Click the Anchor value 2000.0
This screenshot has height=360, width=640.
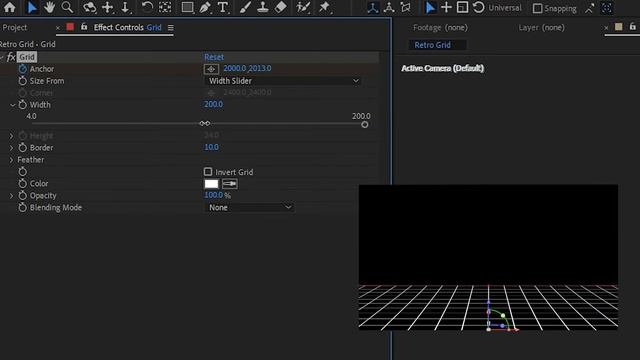pos(235,68)
